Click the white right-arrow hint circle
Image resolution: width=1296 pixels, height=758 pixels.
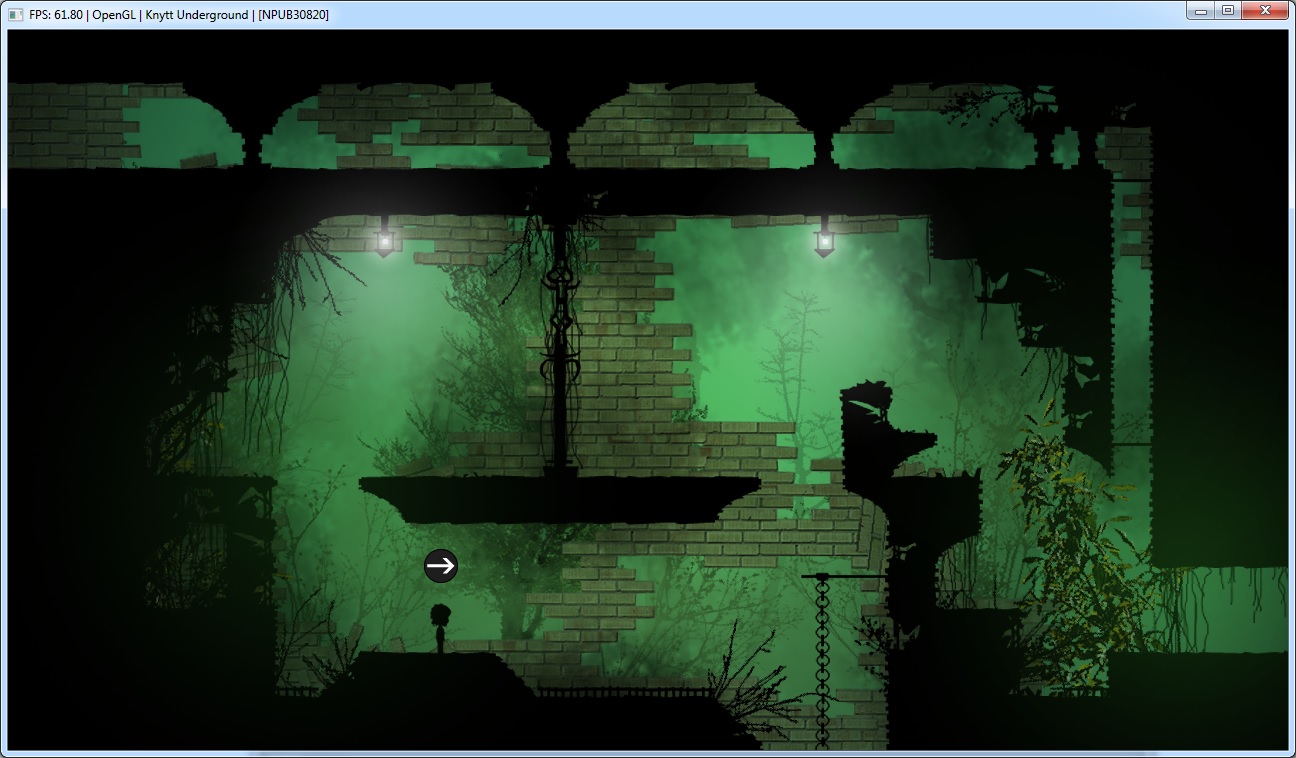click(441, 566)
